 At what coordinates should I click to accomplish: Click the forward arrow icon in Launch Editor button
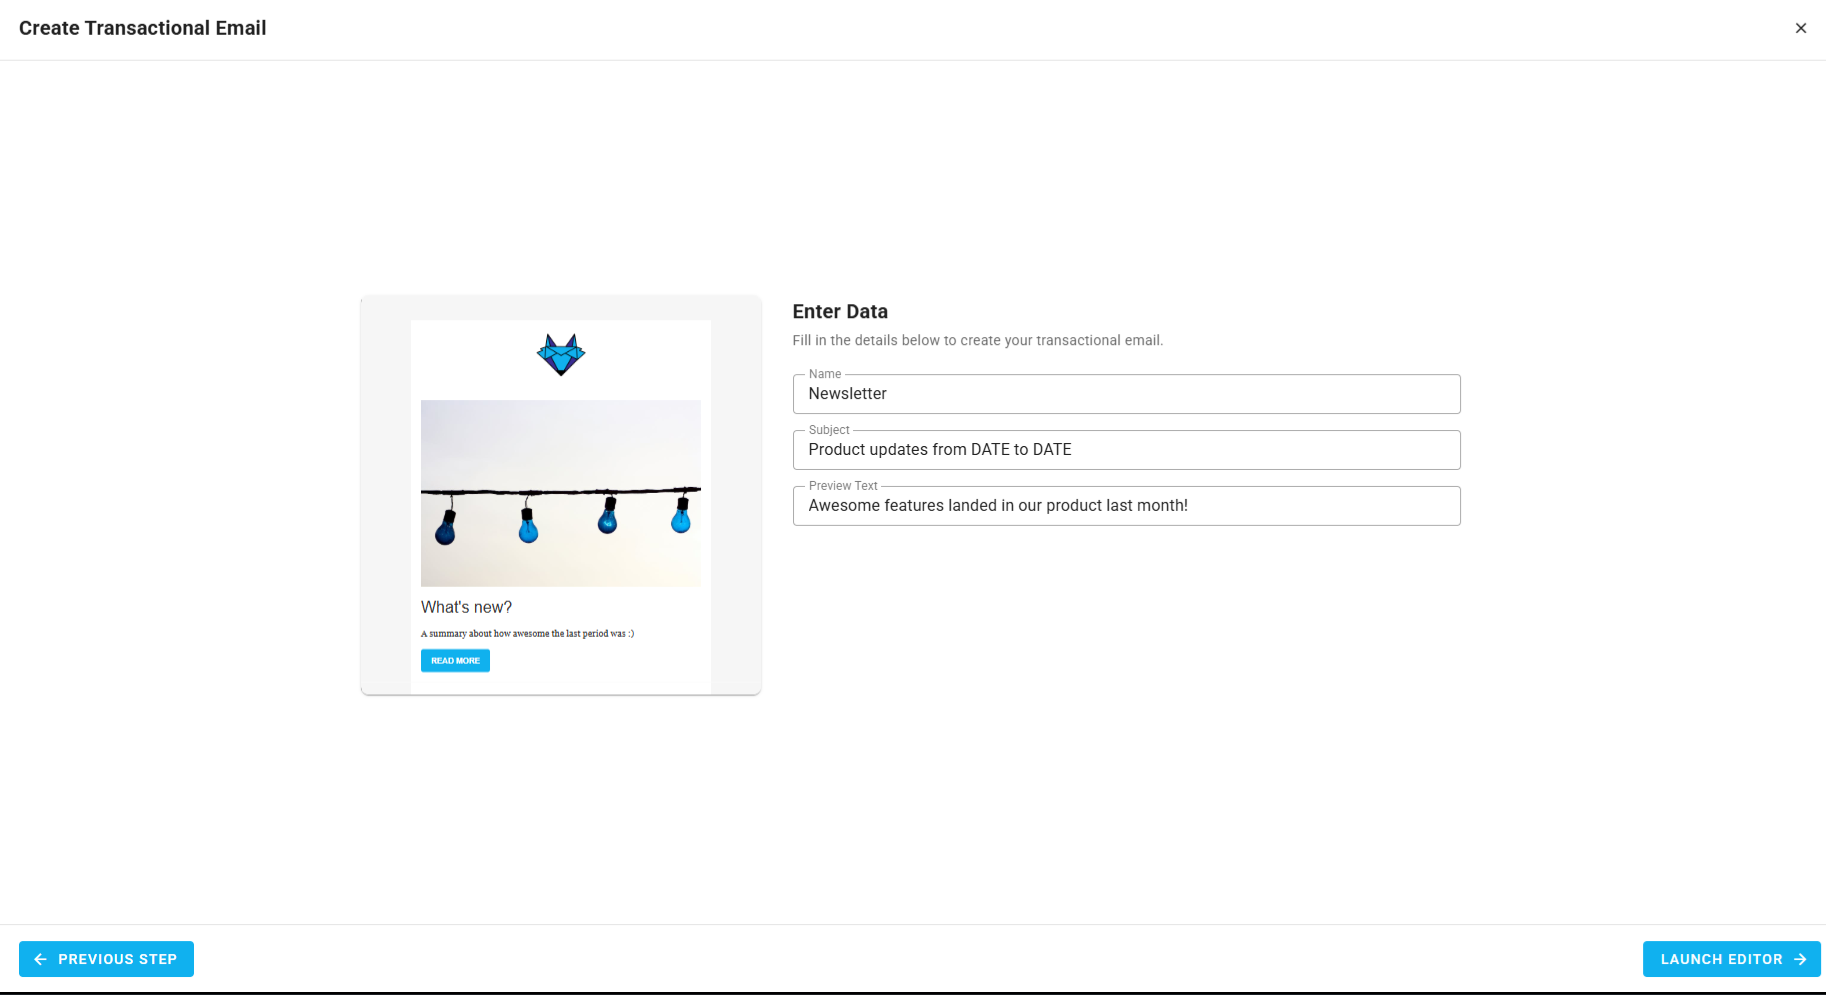tap(1801, 959)
